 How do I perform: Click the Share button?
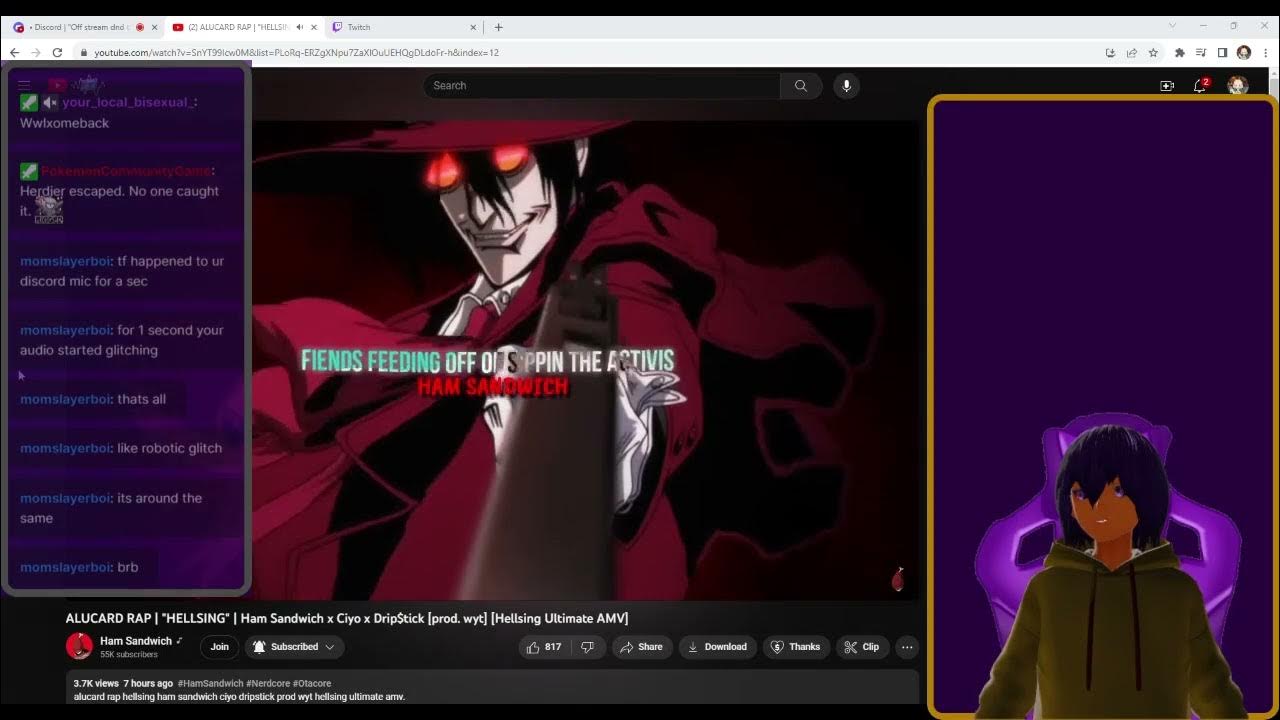[641, 647]
